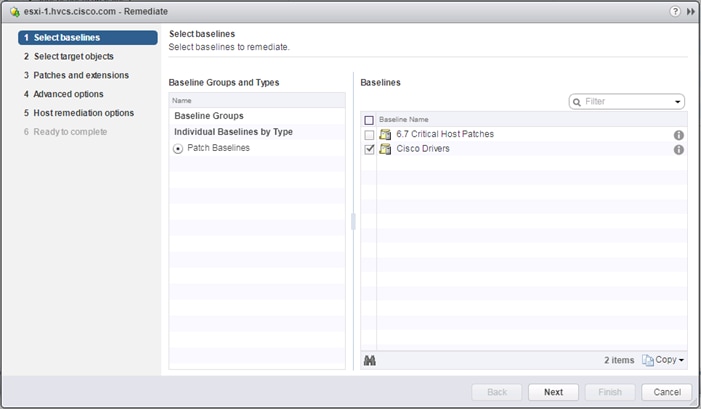Select the Baseline Groups row
Screen dimensions: 701x409
coord(257,116)
